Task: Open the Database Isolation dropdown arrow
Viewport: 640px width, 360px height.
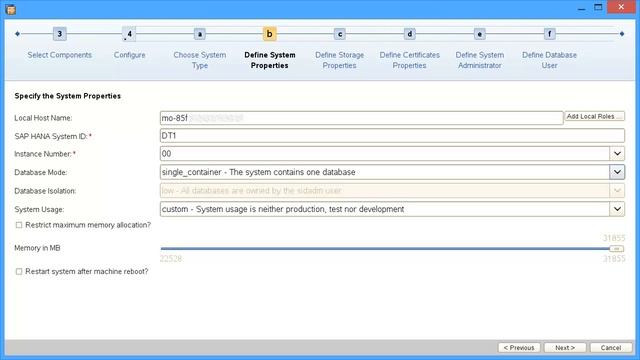Action: tap(617, 191)
